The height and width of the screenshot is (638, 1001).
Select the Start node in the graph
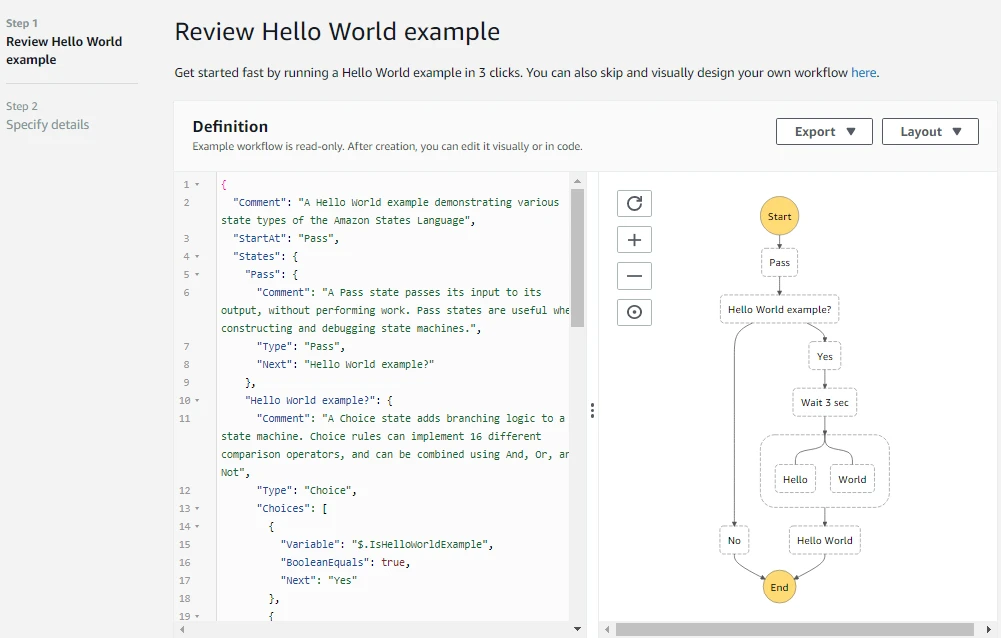coord(779,215)
